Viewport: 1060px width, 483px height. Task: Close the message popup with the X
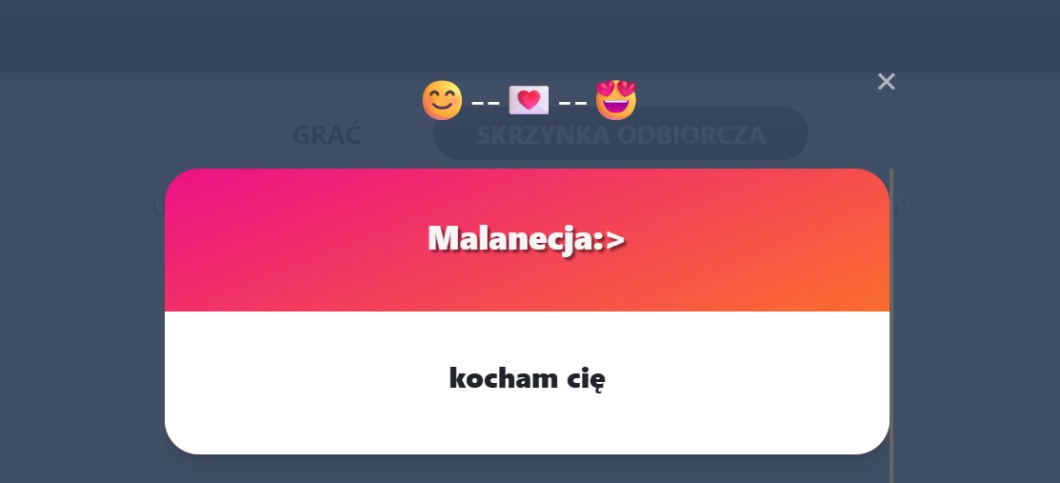pos(886,82)
